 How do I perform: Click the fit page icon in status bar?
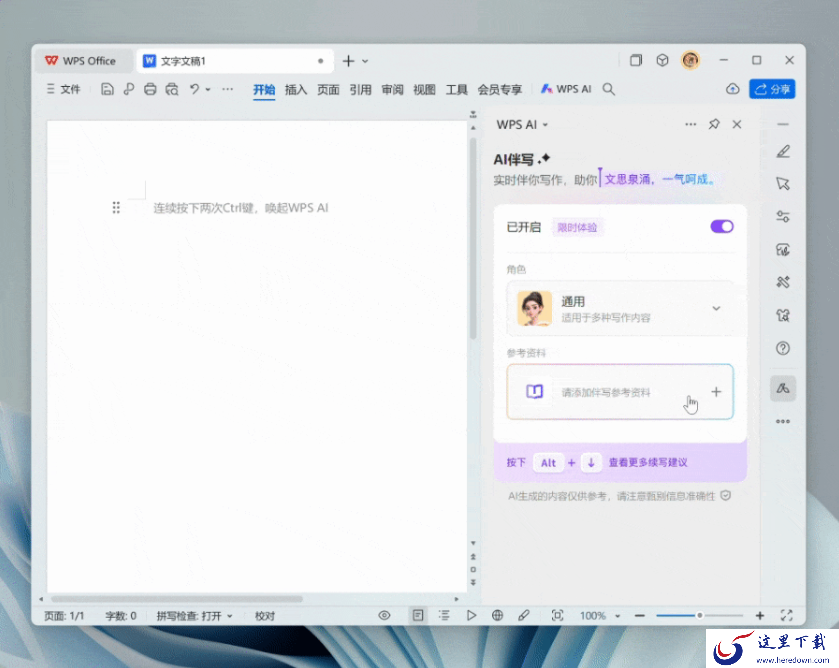pos(557,616)
